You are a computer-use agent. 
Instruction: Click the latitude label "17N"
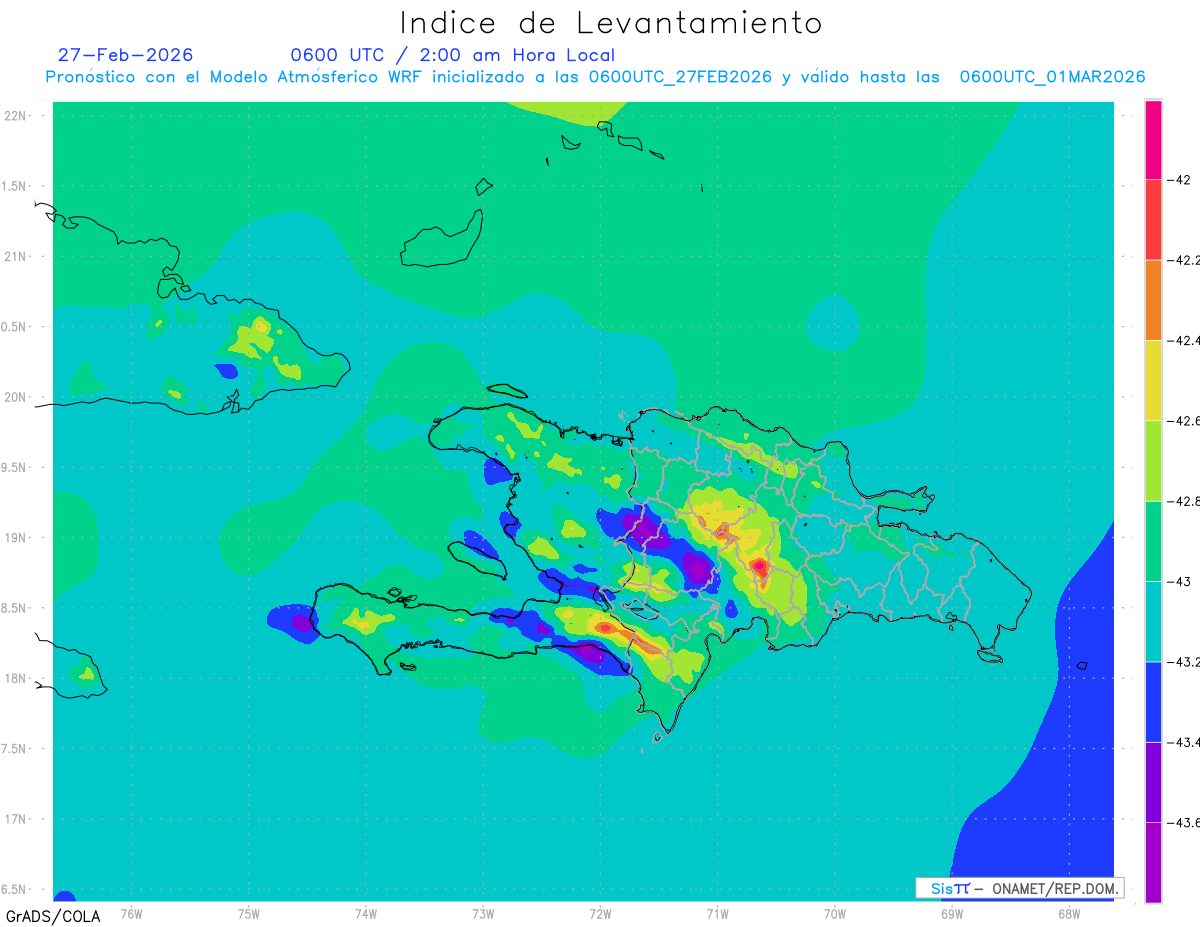[15, 819]
